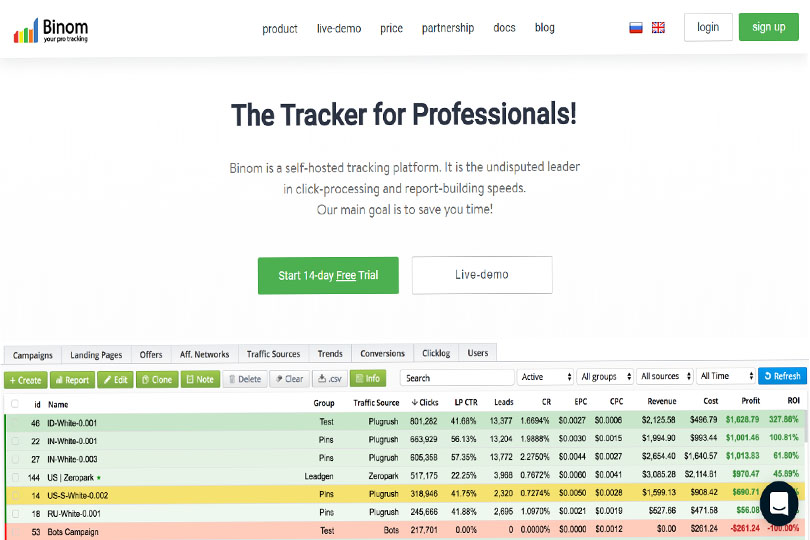Click the Clear toolbar button

tap(289, 379)
